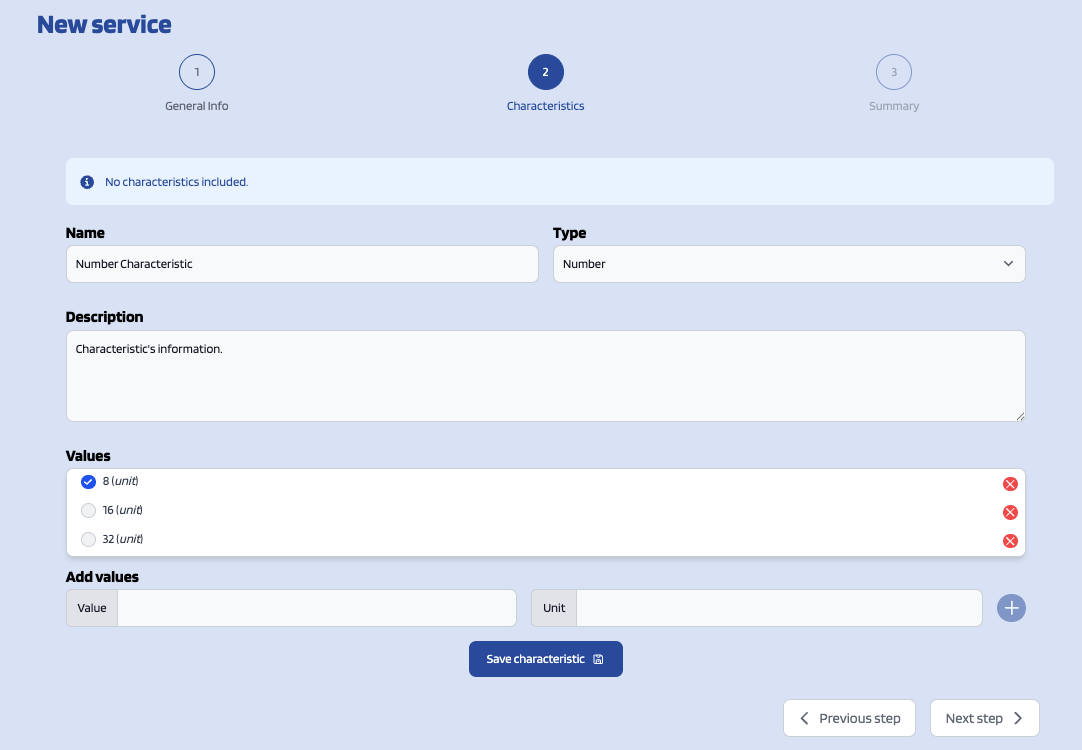Viewport: 1082px width, 750px height.
Task: Remove the 8 unit value
Action: point(1010,484)
